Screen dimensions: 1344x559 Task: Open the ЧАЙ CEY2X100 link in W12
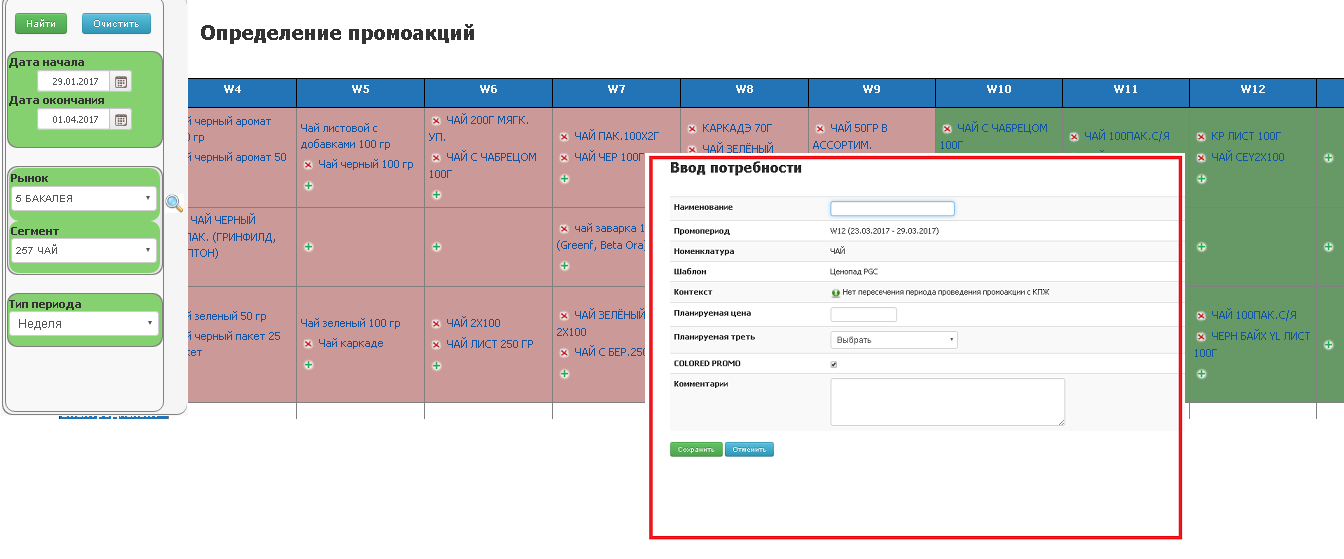1247,158
